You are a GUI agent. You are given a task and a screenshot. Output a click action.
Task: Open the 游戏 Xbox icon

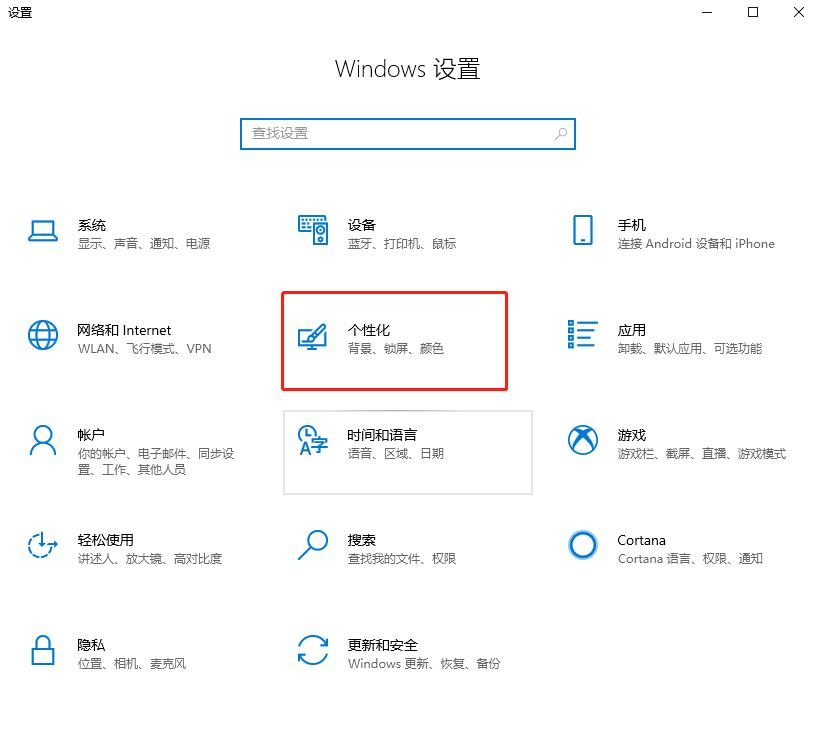[x=583, y=440]
